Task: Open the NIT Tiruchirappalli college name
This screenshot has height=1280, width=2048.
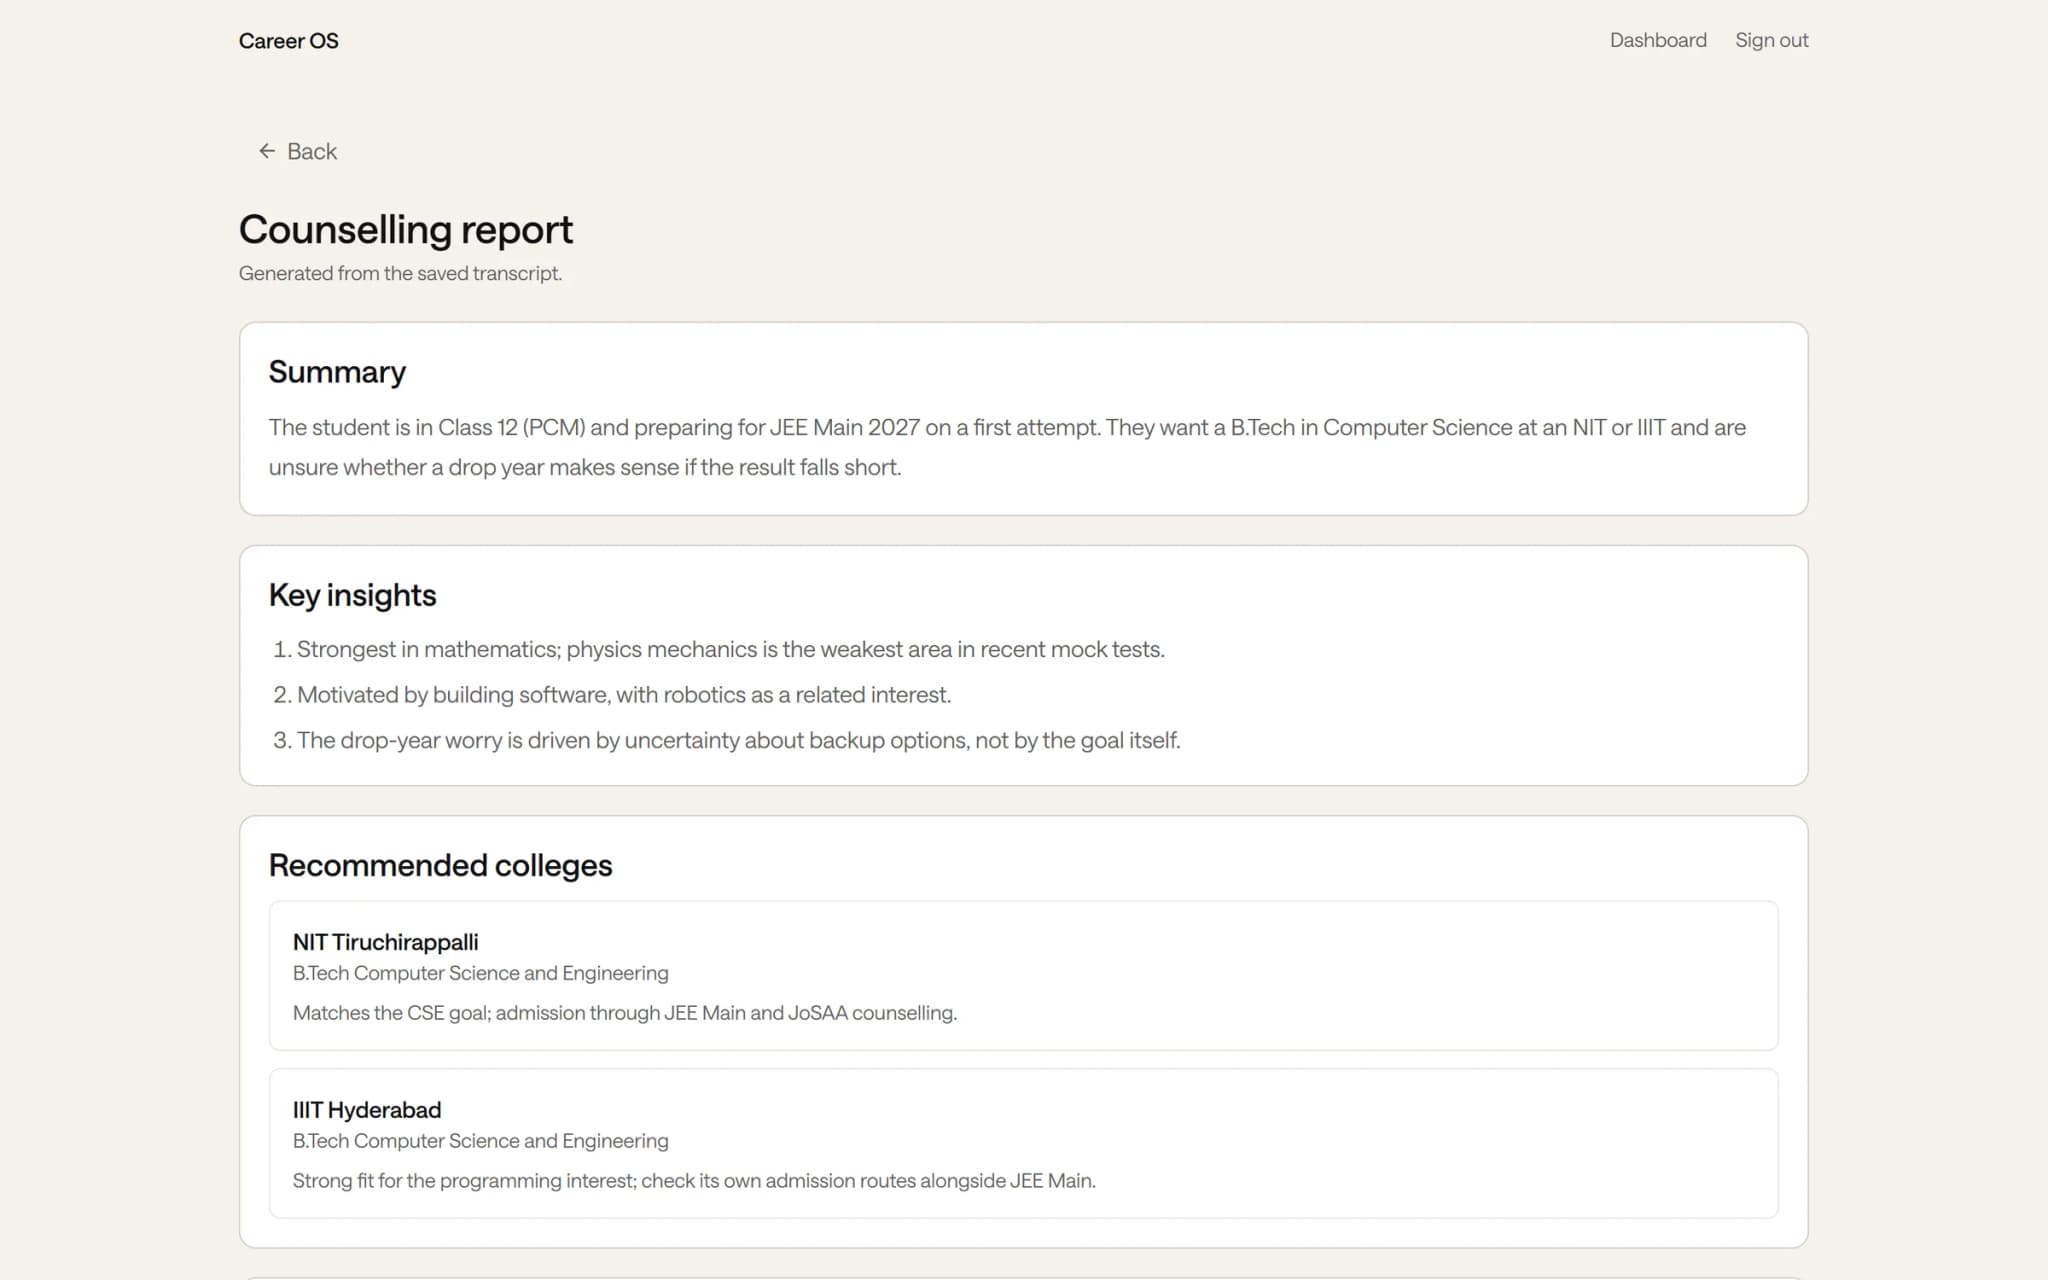Action: click(385, 942)
